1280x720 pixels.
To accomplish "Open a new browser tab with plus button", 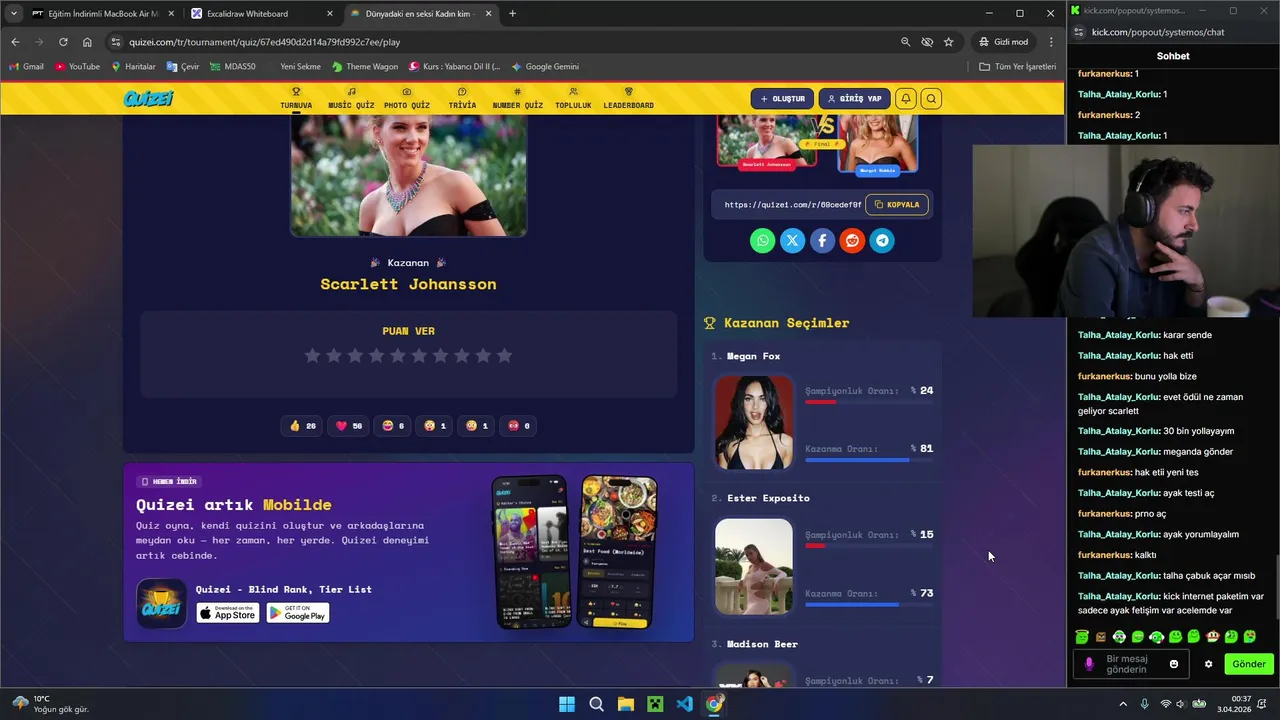I will click(512, 14).
